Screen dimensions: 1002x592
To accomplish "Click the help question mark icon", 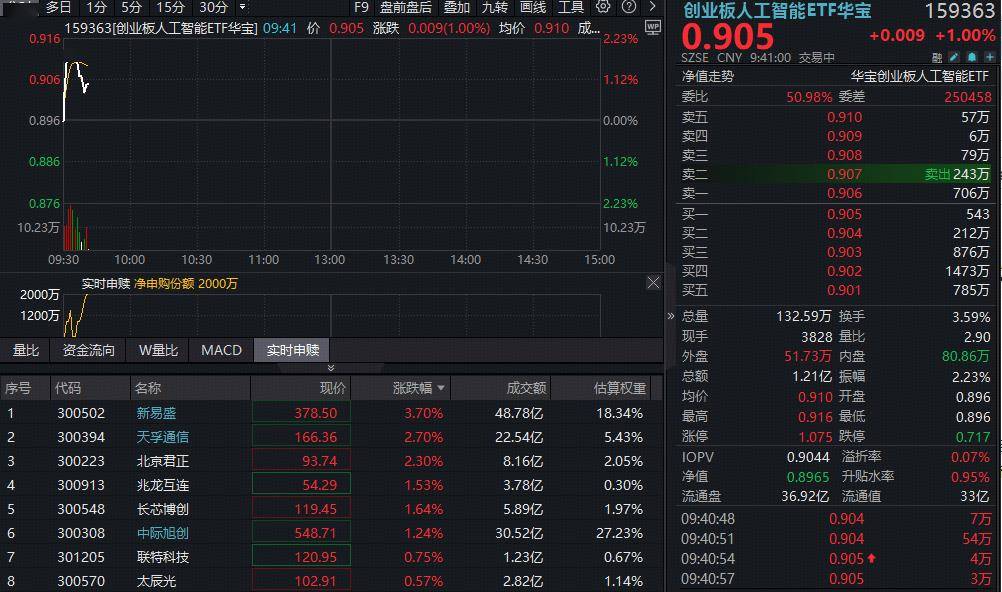I will click(x=629, y=7).
